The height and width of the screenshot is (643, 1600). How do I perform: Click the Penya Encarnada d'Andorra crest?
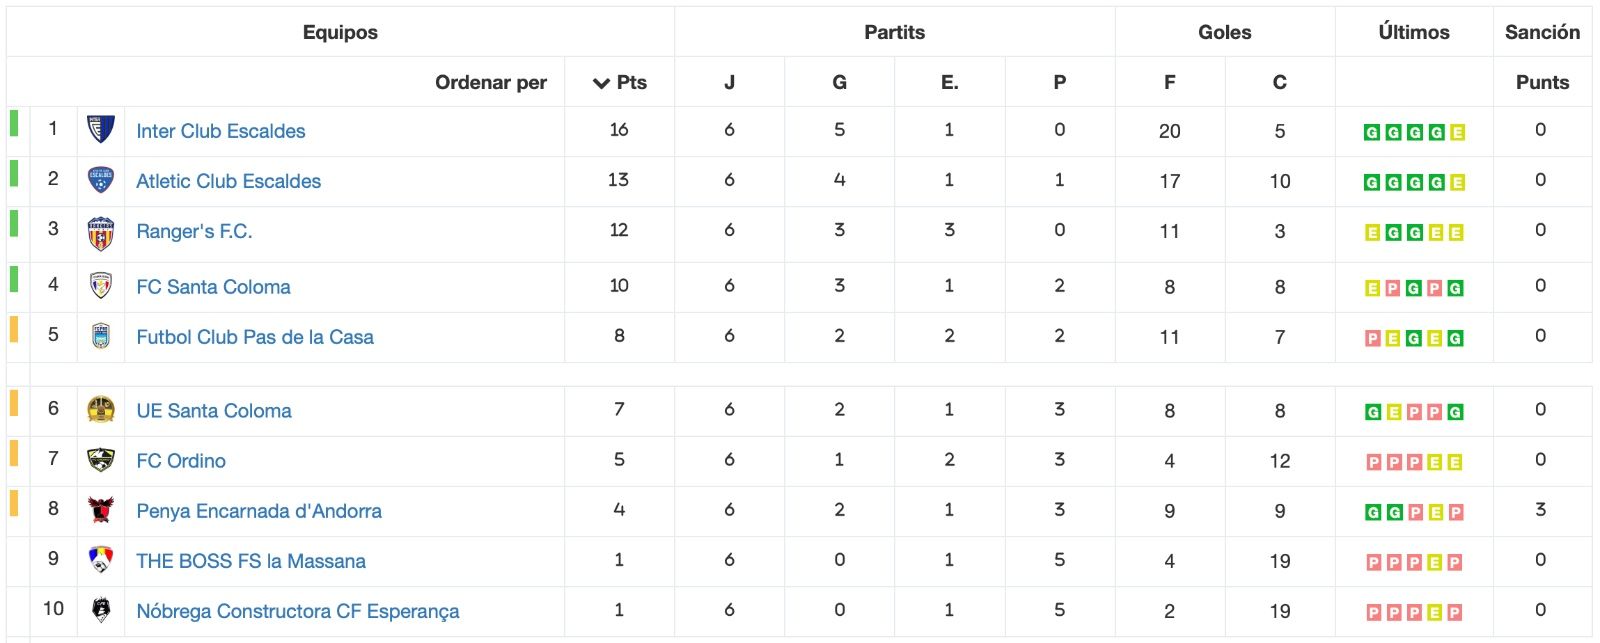tap(101, 510)
